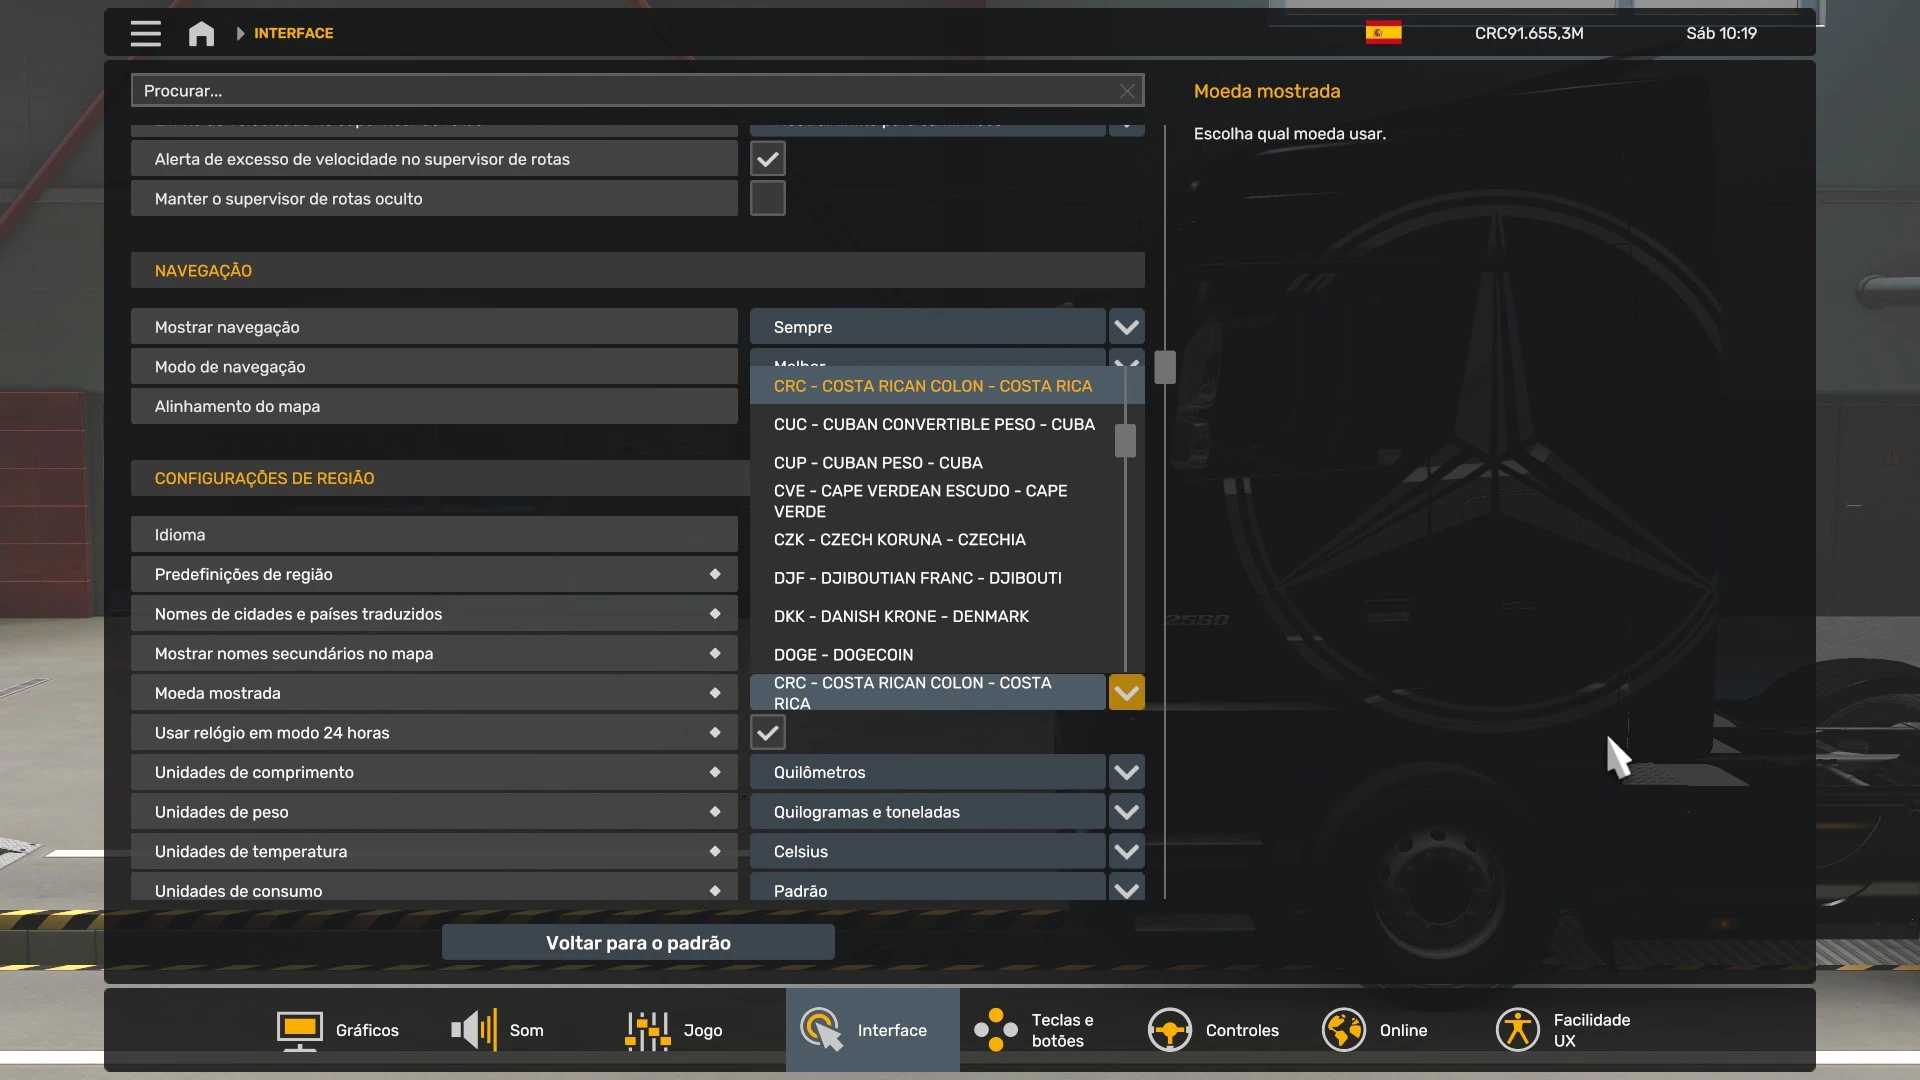Screen dimensions: 1920x1080
Task: Click Voltar para o padrão button
Action: (638, 943)
